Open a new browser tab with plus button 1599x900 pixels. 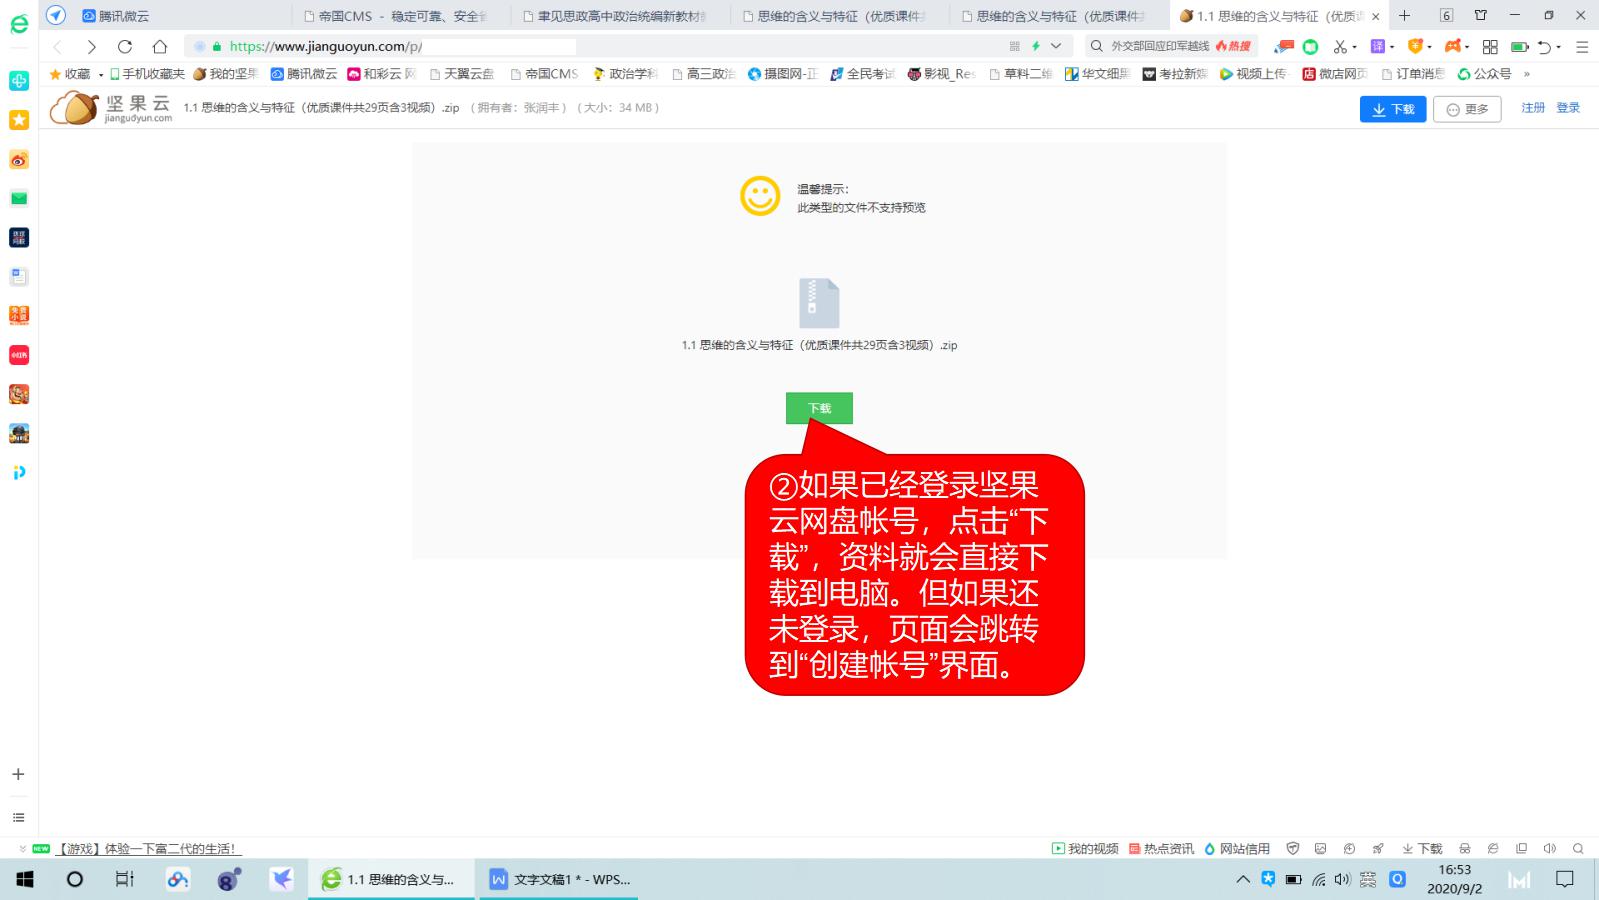point(1404,16)
